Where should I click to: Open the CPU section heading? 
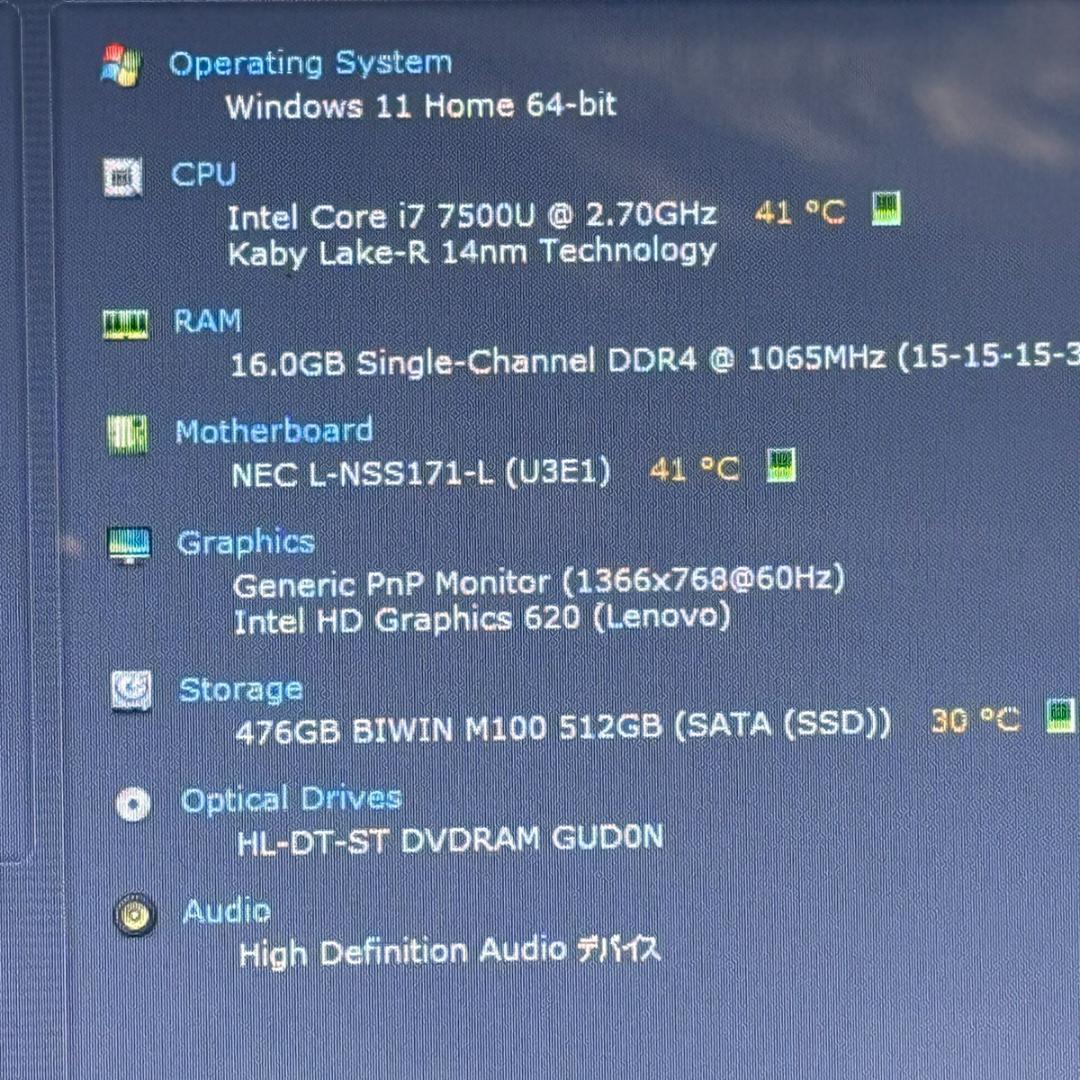tap(204, 174)
